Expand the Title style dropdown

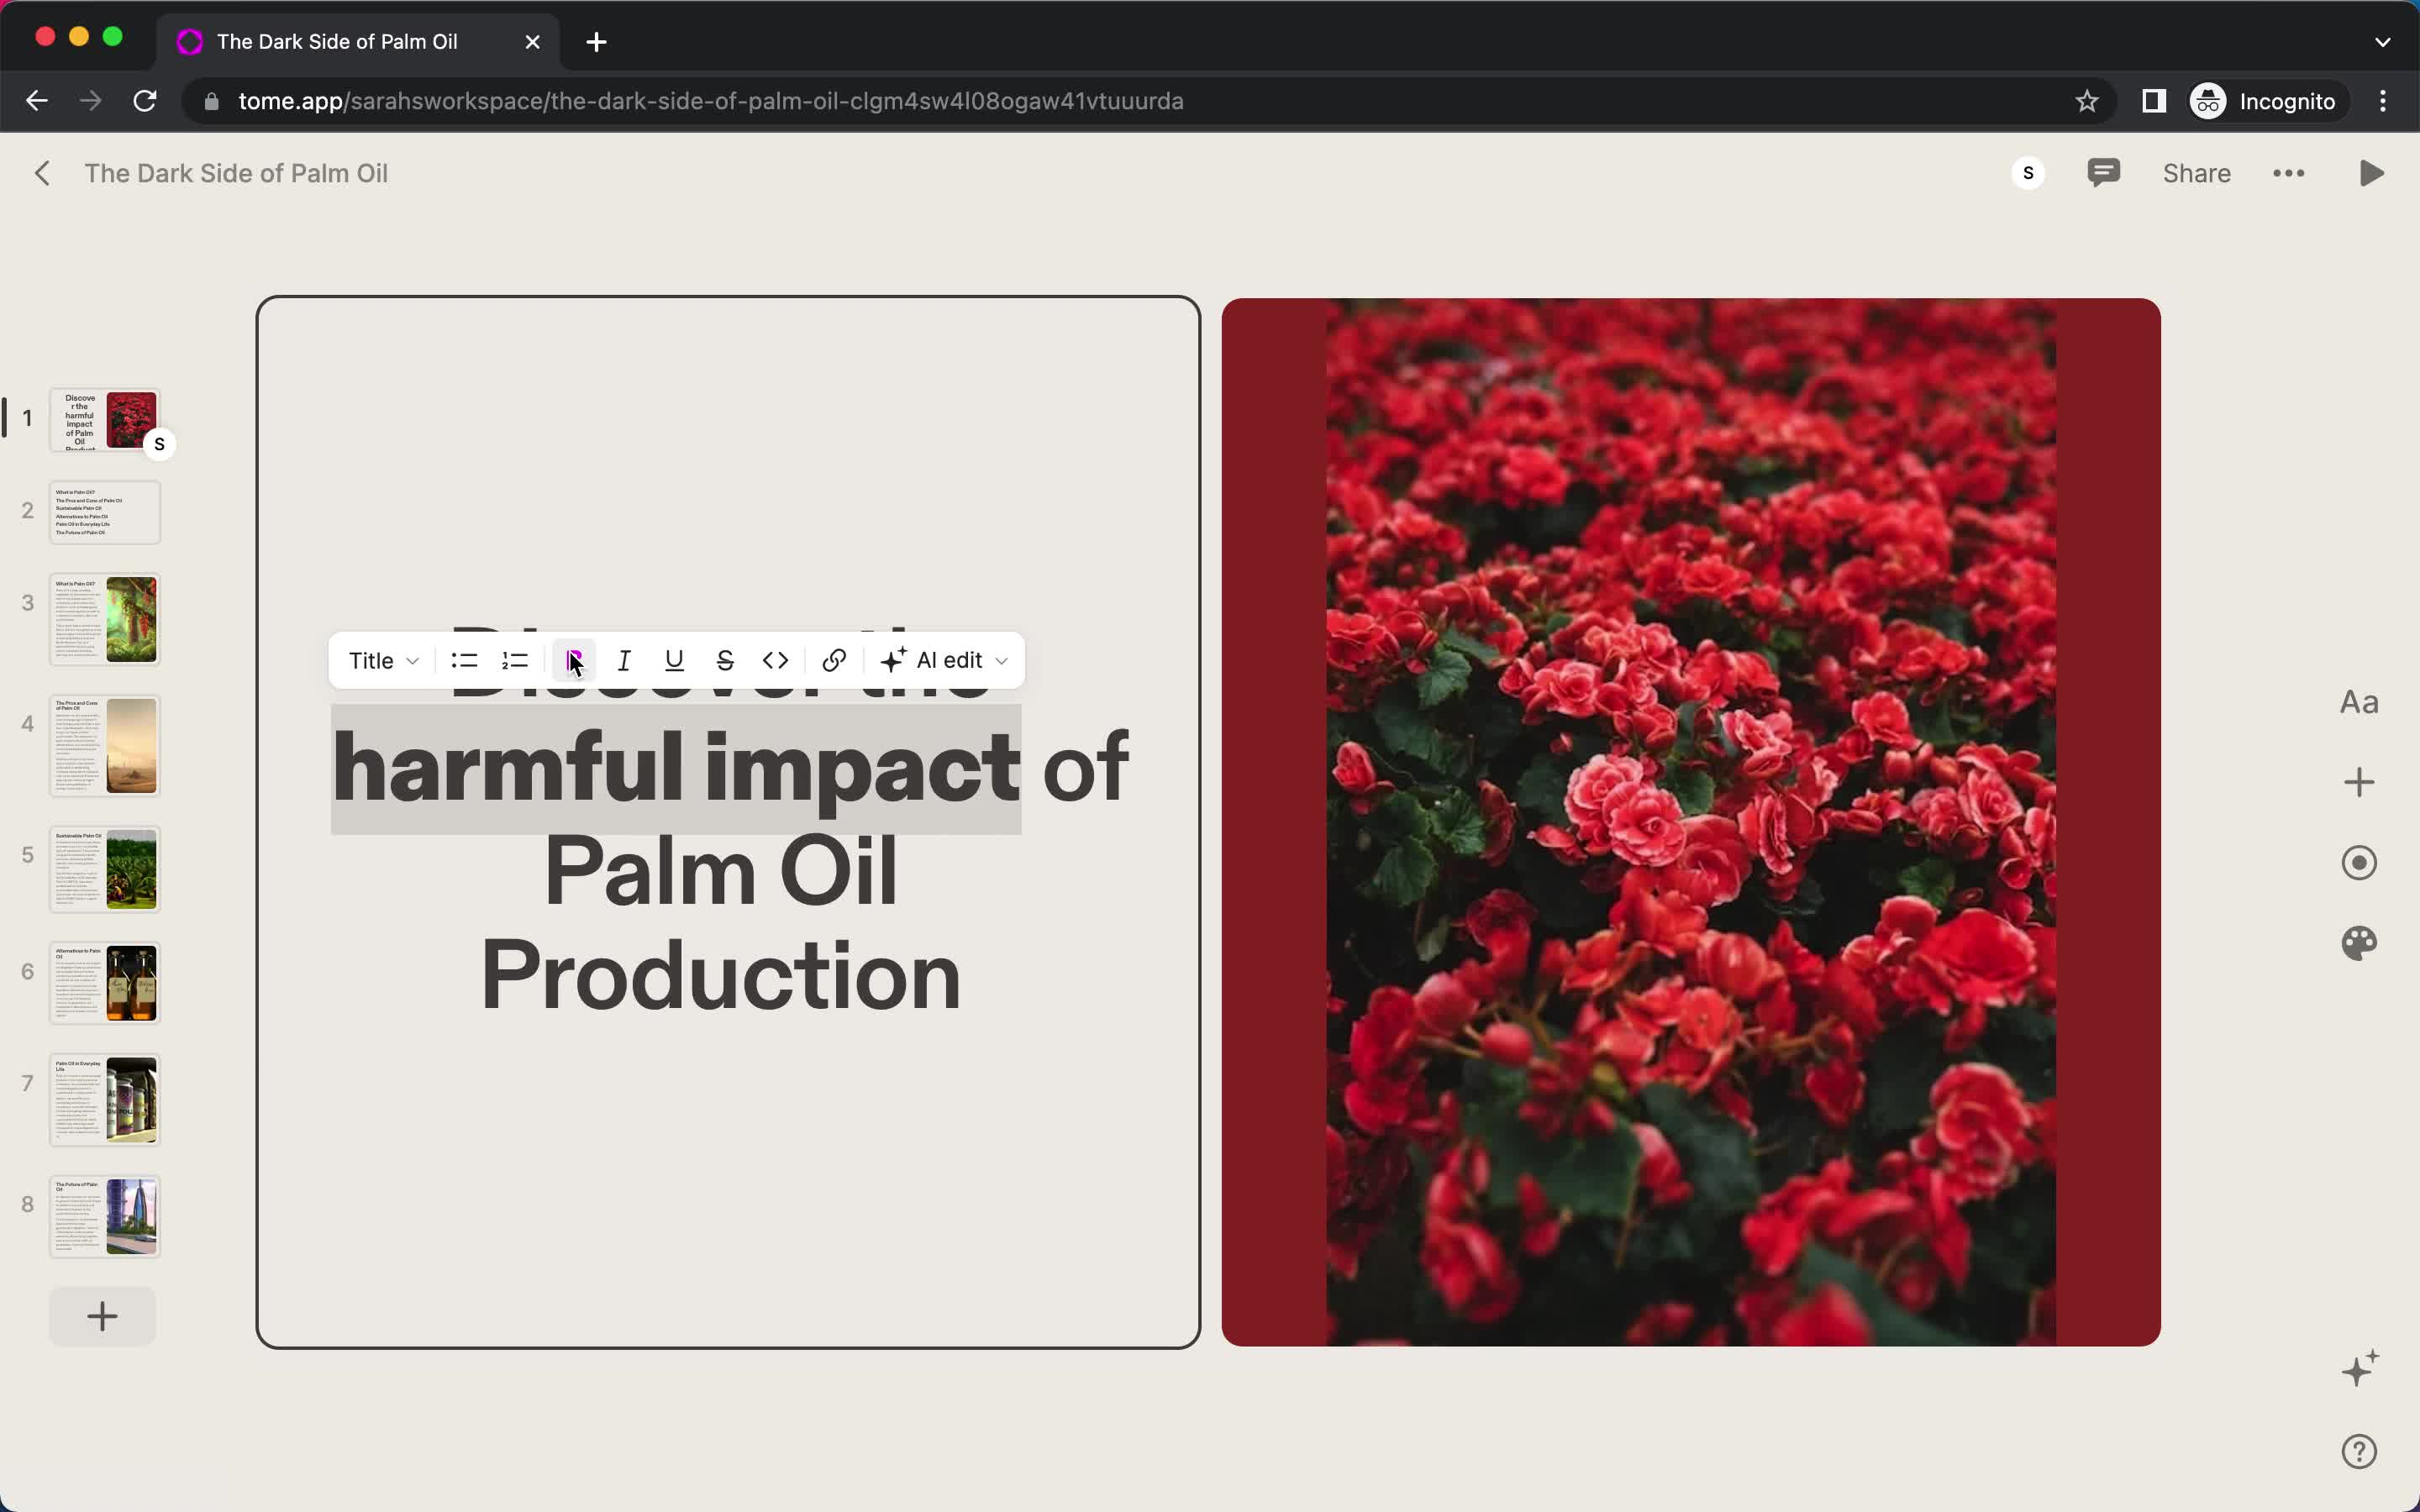click(x=381, y=660)
